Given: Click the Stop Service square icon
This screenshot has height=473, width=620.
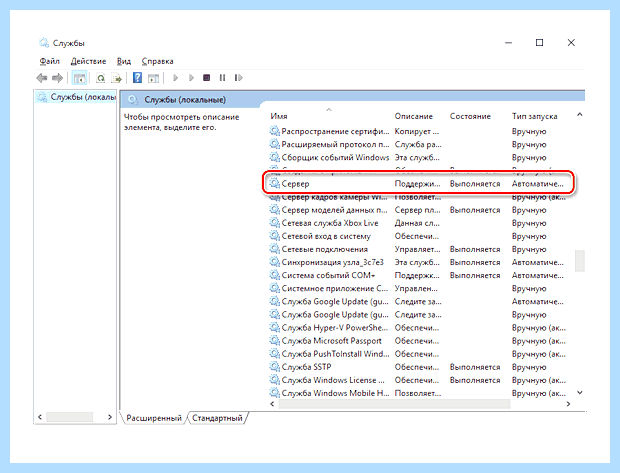Looking at the screenshot, I should [x=206, y=78].
